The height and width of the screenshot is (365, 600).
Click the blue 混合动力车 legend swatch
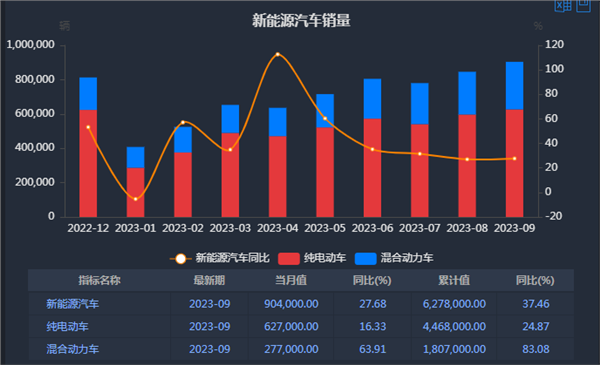365,259
